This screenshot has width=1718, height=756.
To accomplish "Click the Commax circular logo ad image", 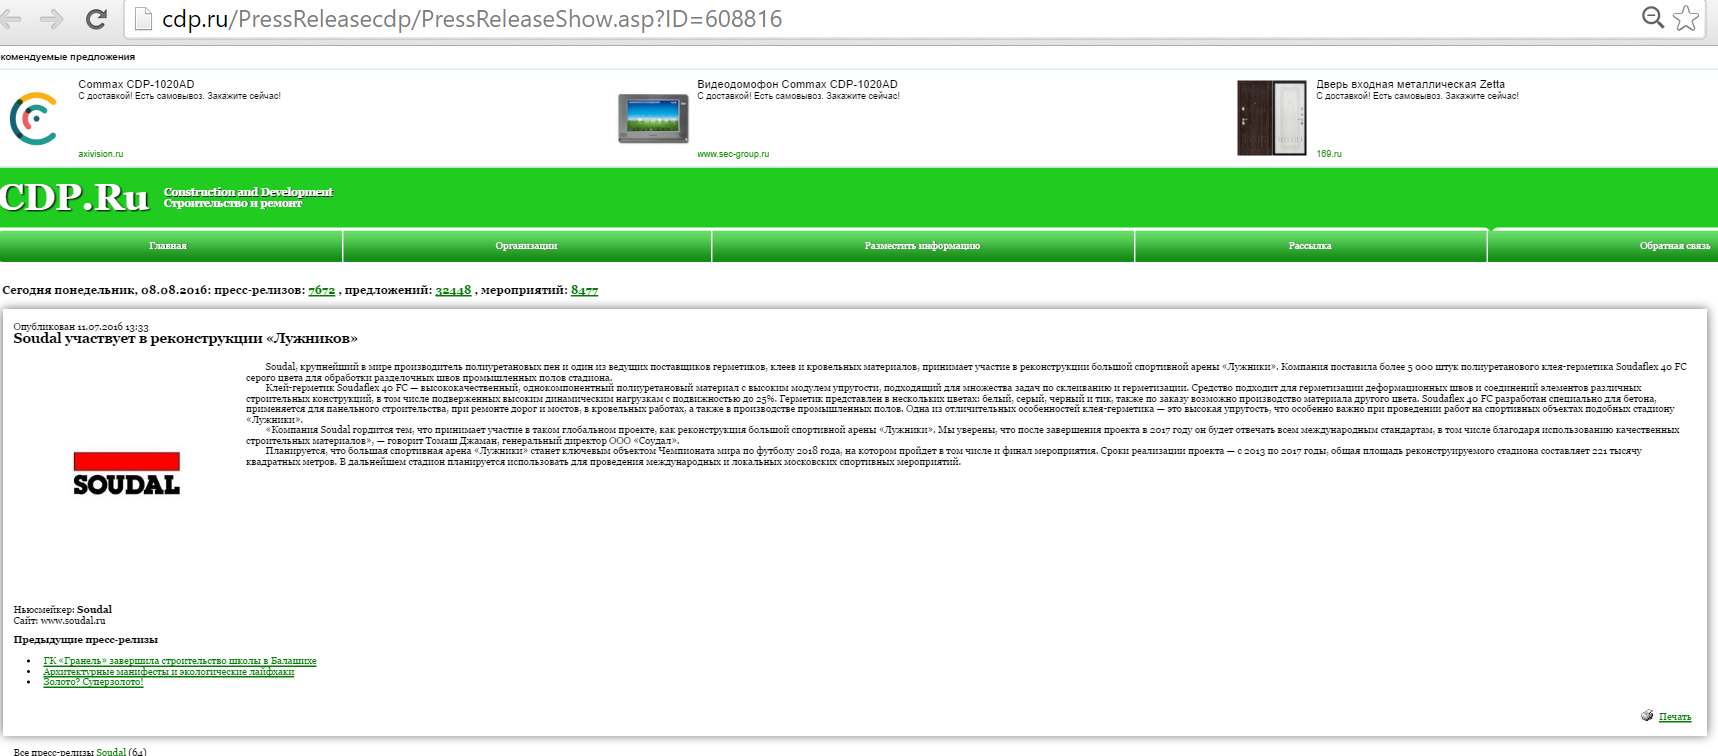I will click(x=34, y=119).
